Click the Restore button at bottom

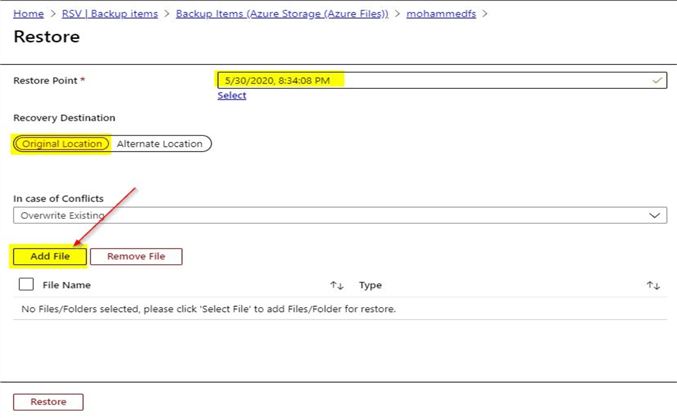click(48, 402)
